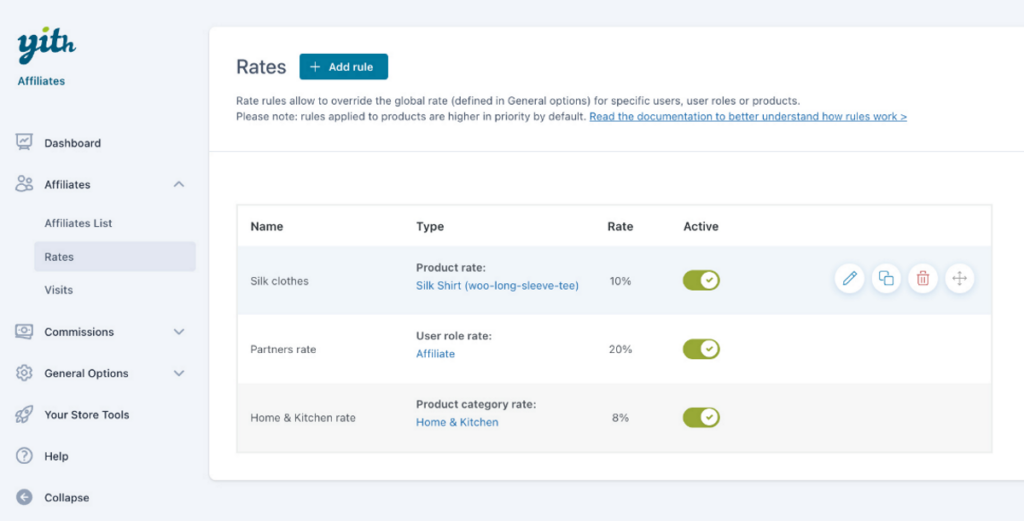The image size is (1024, 521).
Task: Duplicate the Silk clothes rule
Action: click(x=886, y=279)
